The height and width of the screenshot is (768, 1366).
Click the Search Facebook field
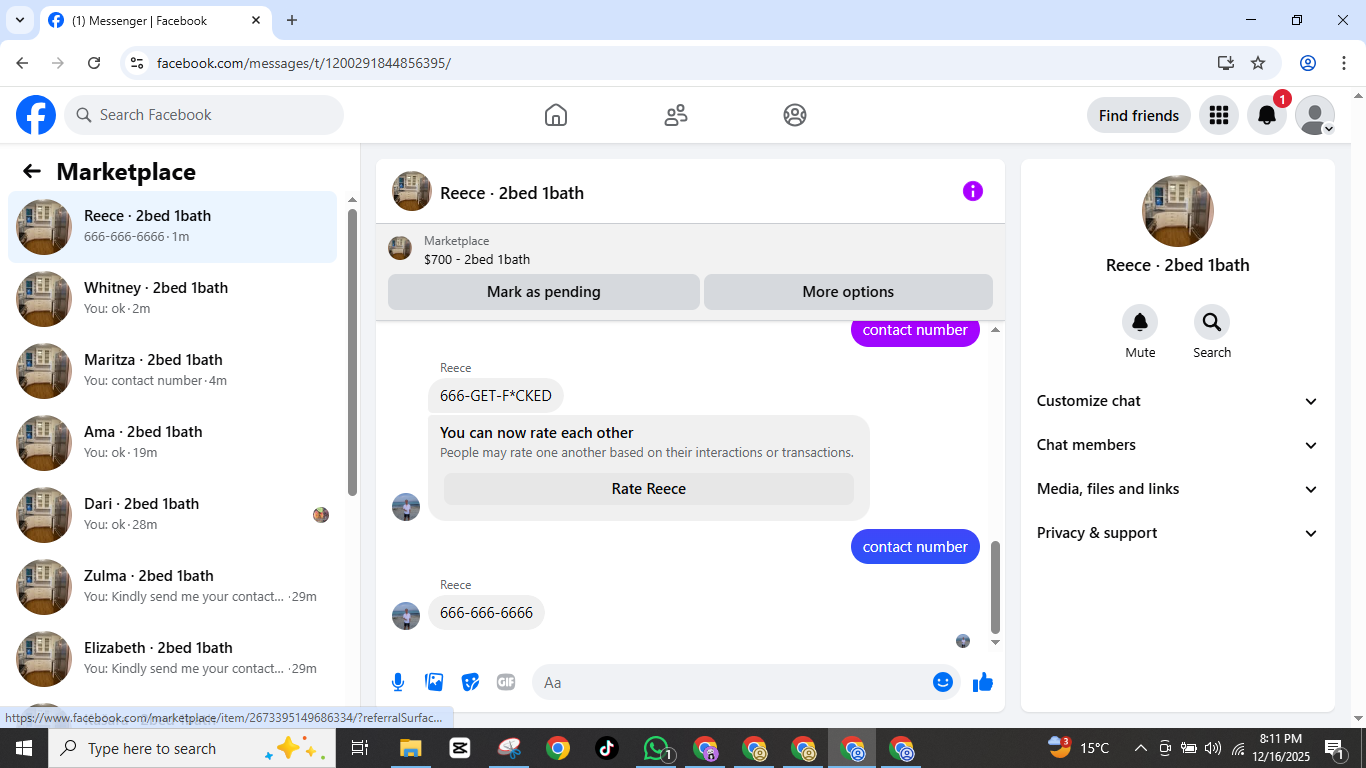(x=204, y=115)
